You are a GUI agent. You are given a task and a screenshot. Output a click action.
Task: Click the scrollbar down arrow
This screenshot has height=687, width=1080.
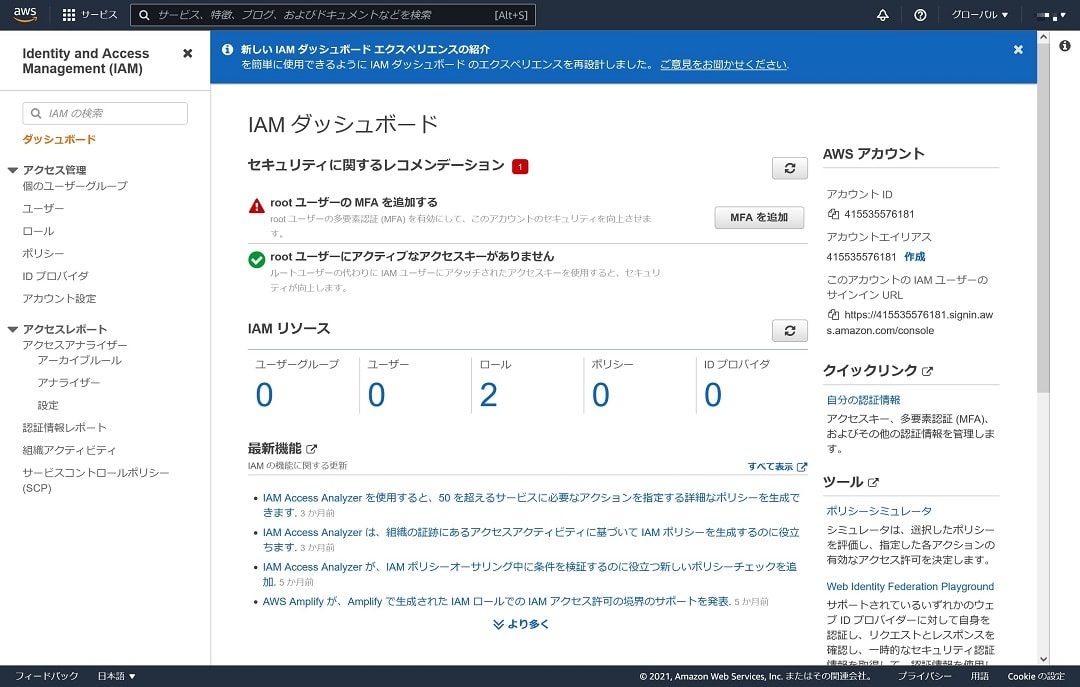(1043, 659)
